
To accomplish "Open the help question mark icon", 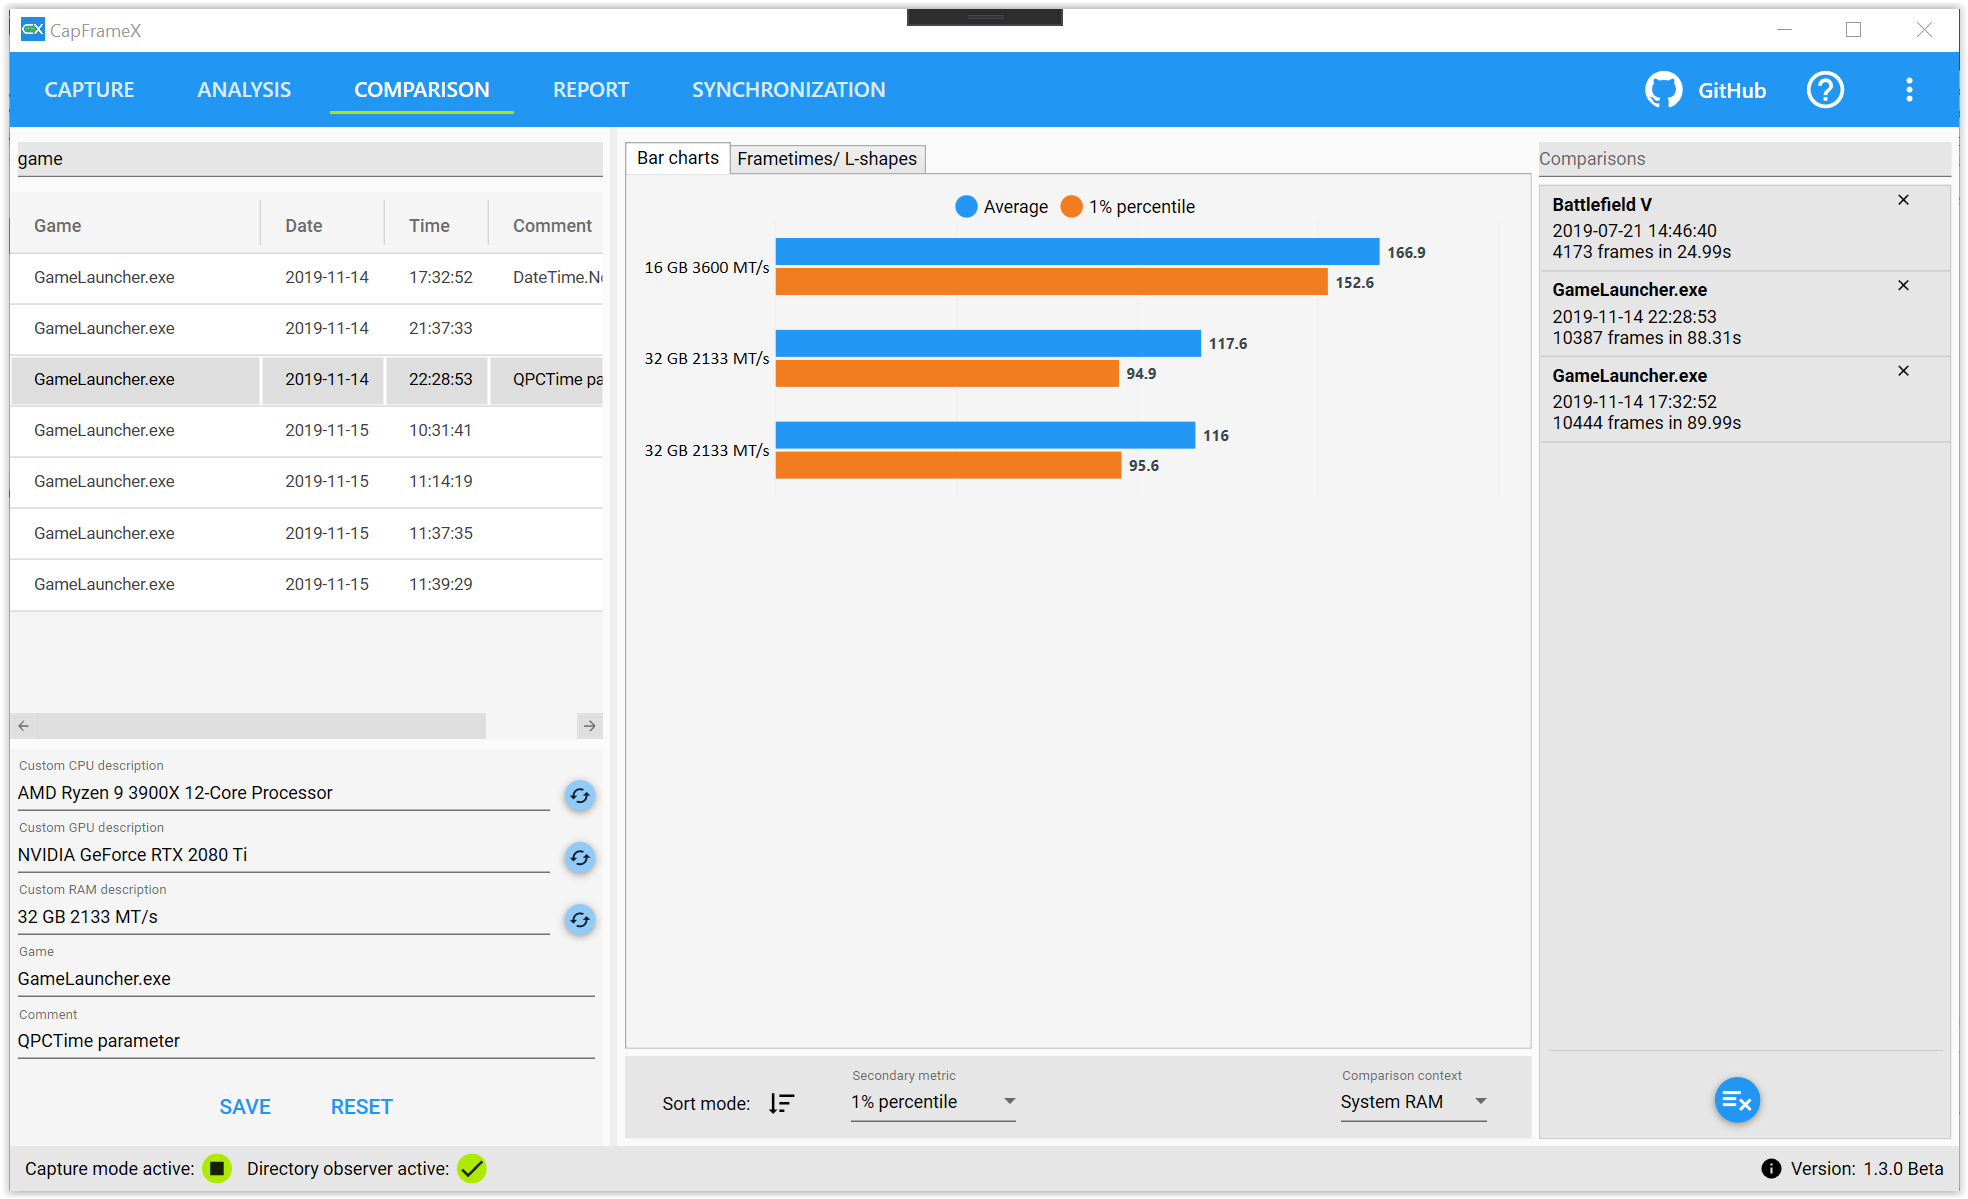I will pos(1825,90).
